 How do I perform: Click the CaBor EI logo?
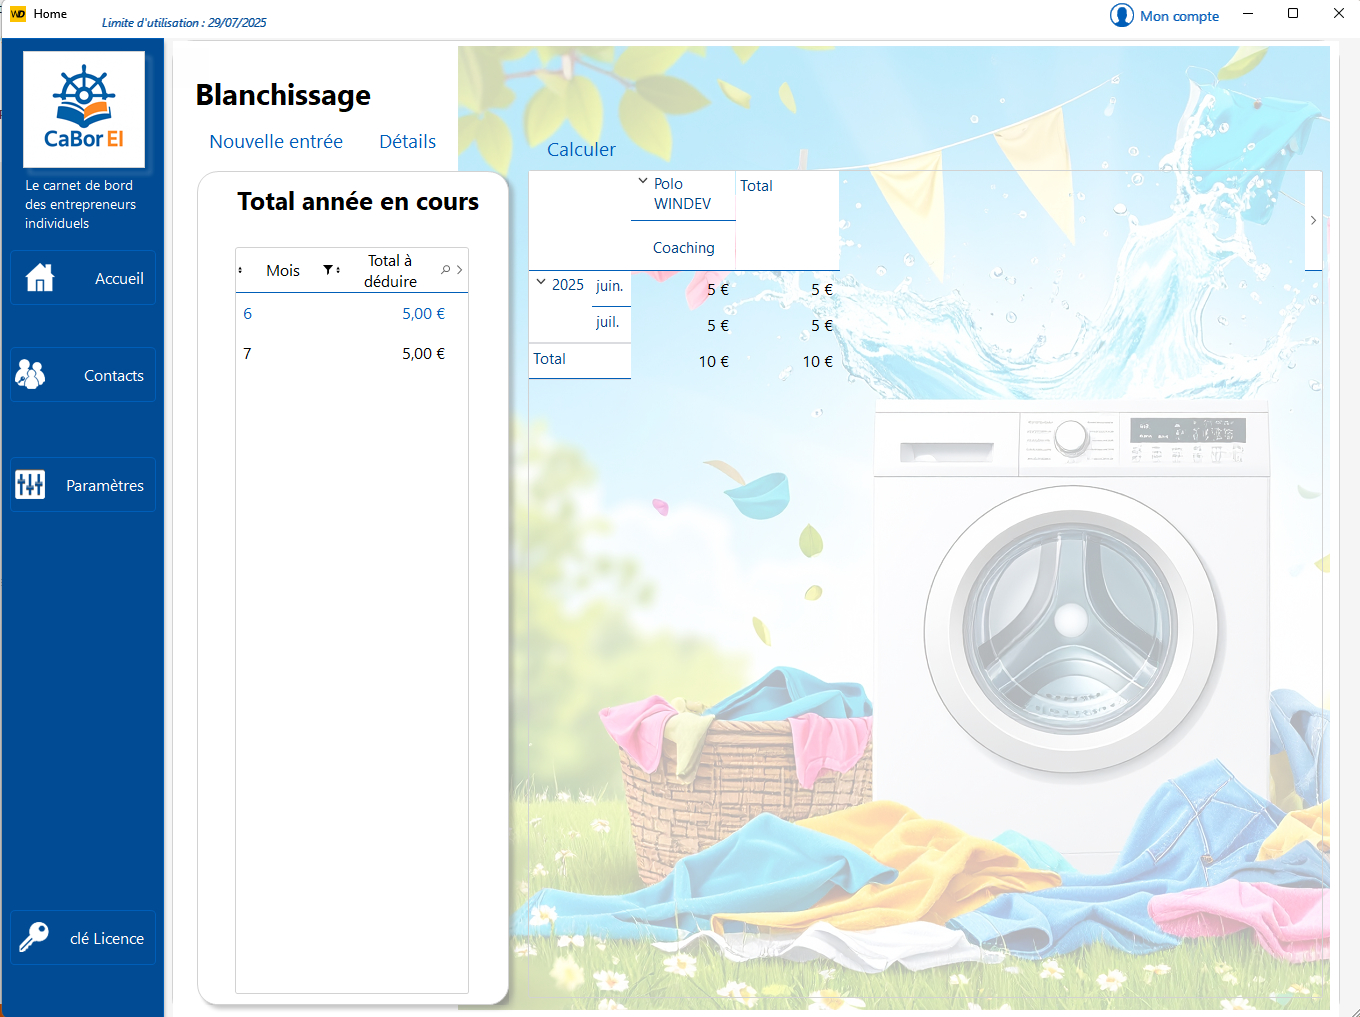click(84, 110)
